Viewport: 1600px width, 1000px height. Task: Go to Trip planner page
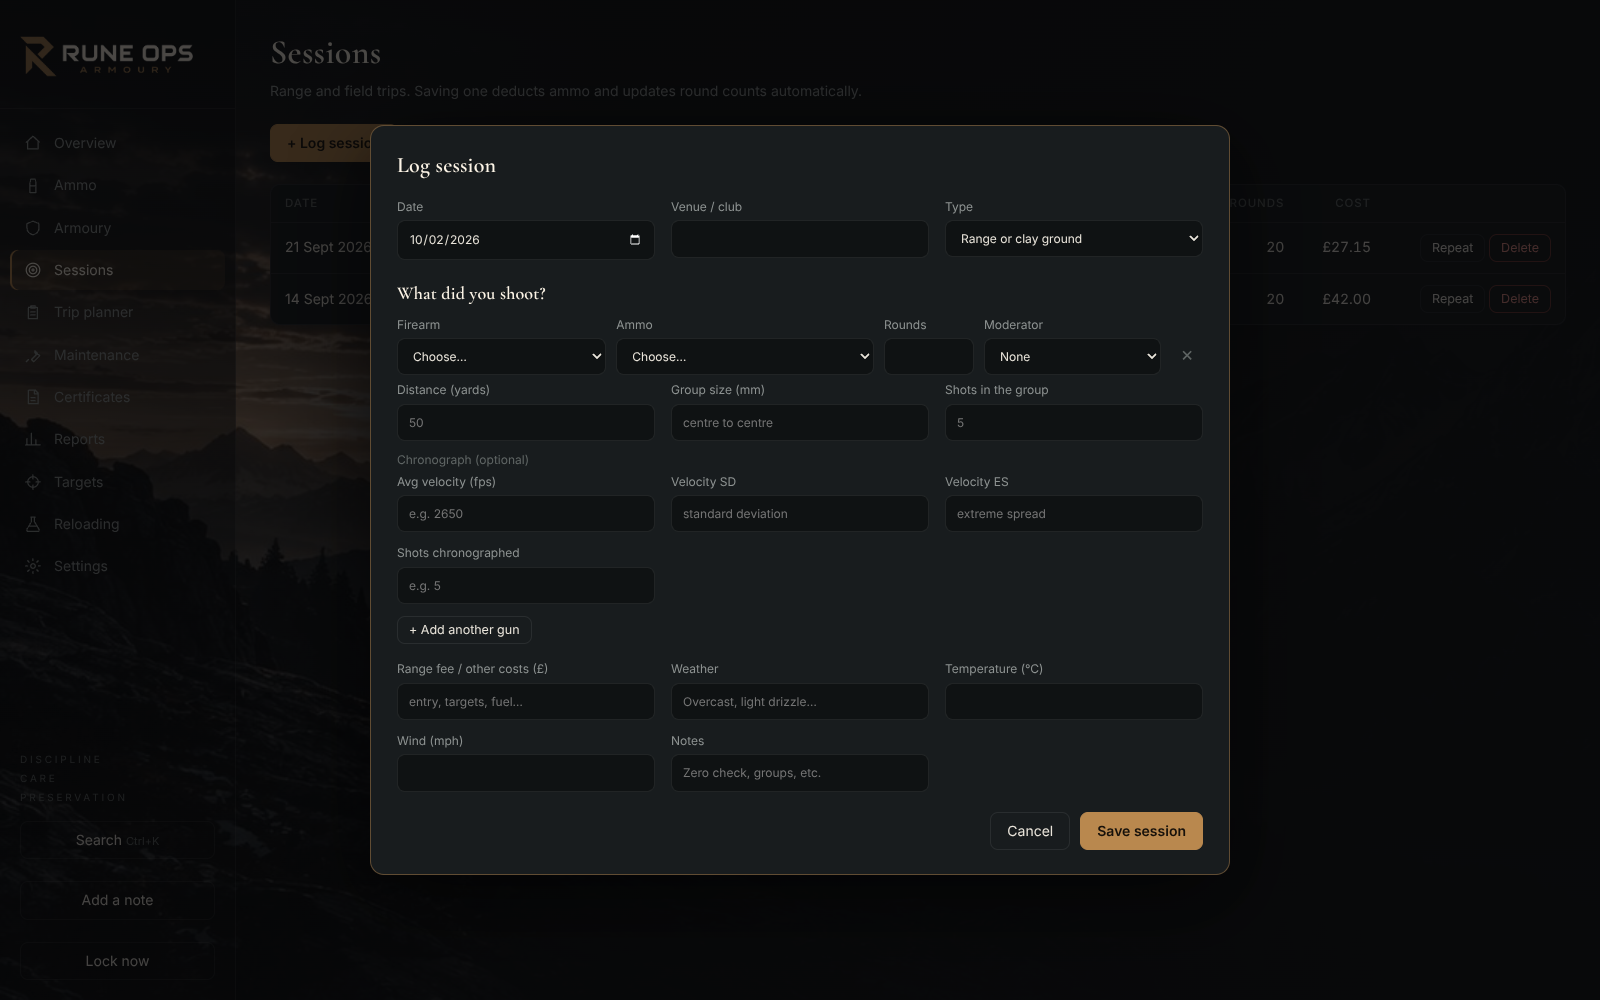[x=117, y=312]
